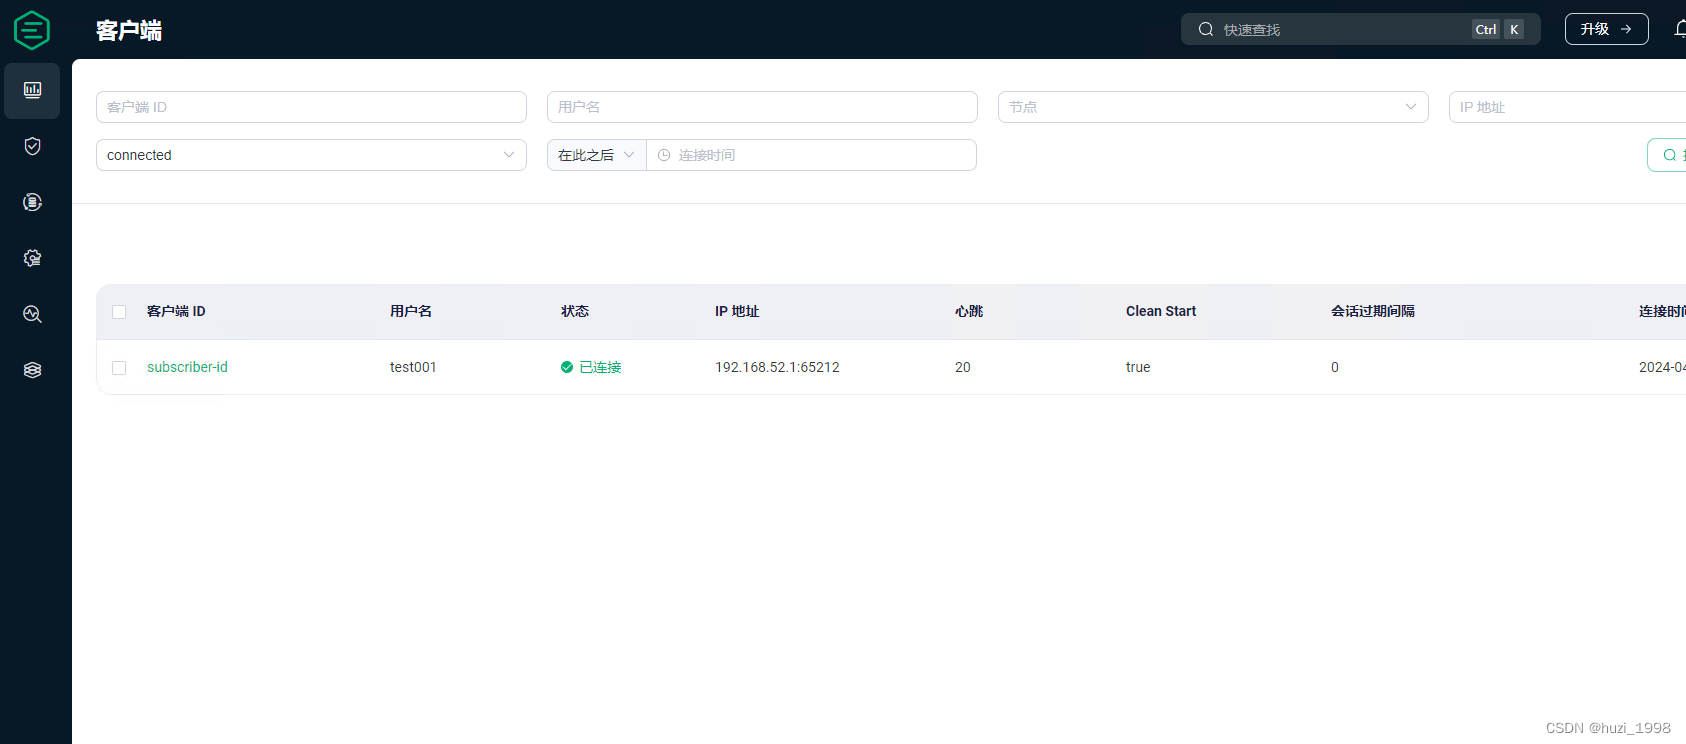Click the EMQX logo icon
Screen dimensions: 1686x744
coord(32,30)
